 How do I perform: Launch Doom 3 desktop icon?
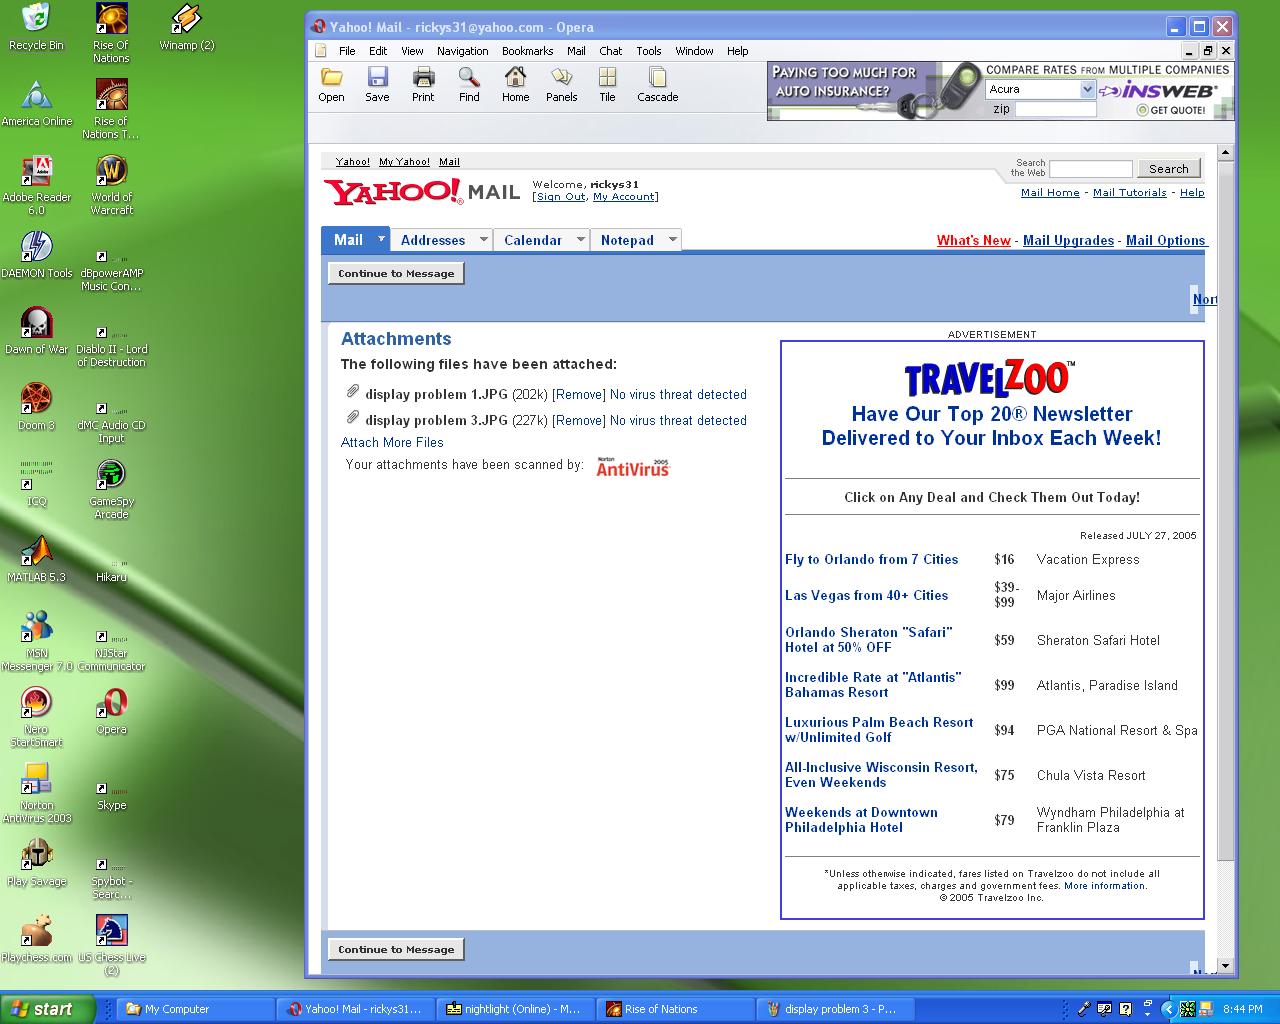coord(37,407)
